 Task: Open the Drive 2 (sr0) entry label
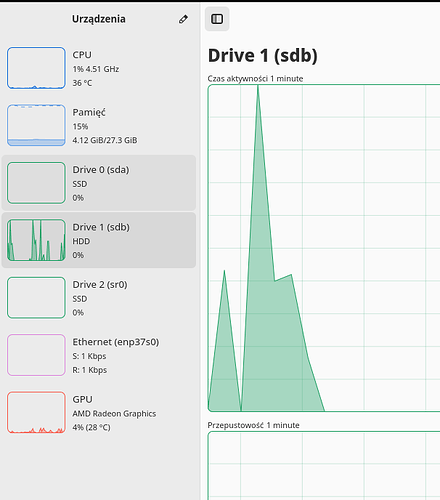click(x=100, y=285)
